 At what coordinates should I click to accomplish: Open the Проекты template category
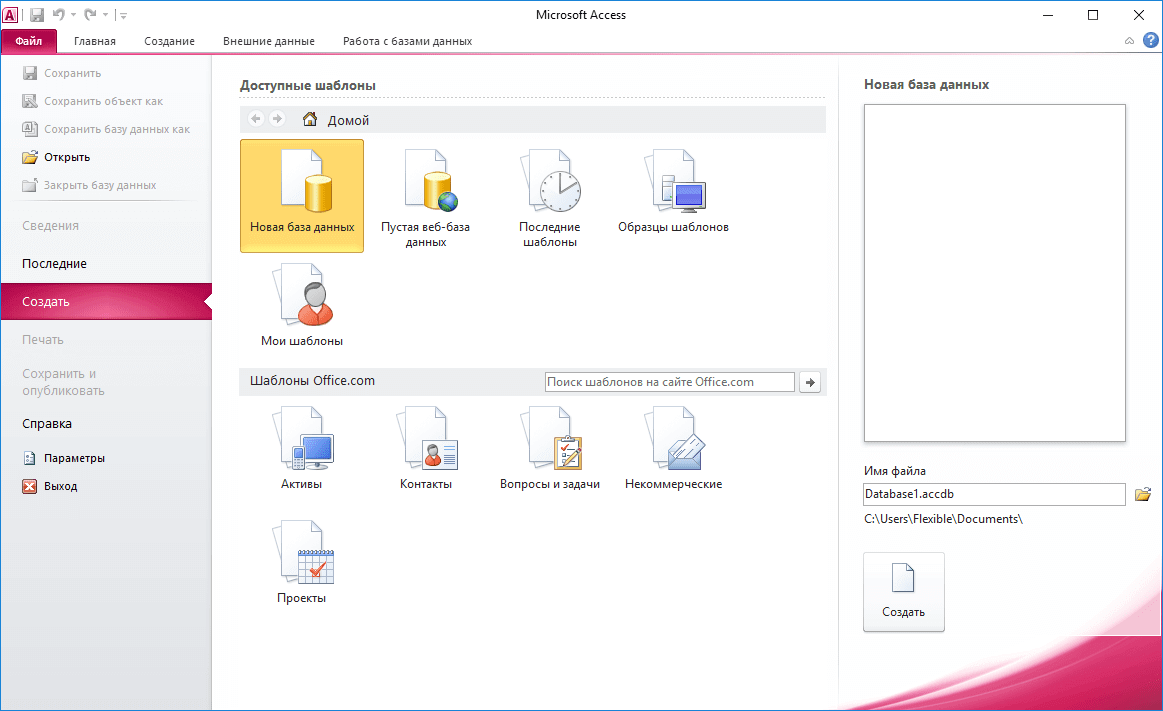302,562
